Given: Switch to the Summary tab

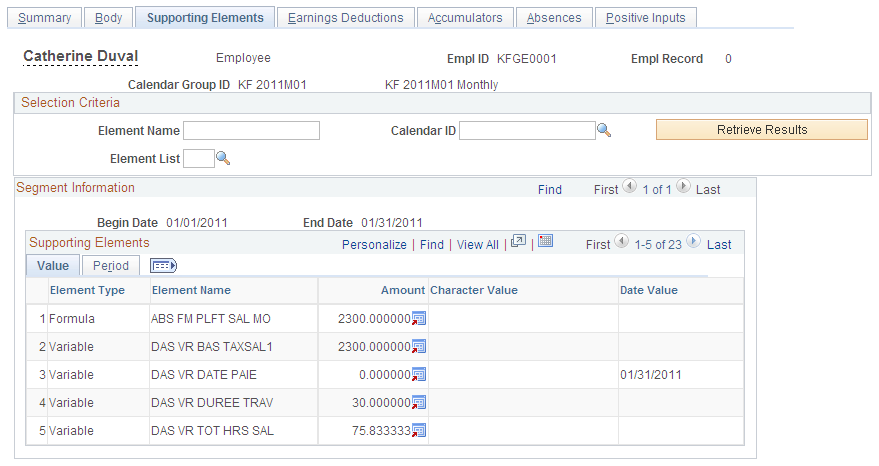Looking at the screenshot, I should (x=44, y=17).
